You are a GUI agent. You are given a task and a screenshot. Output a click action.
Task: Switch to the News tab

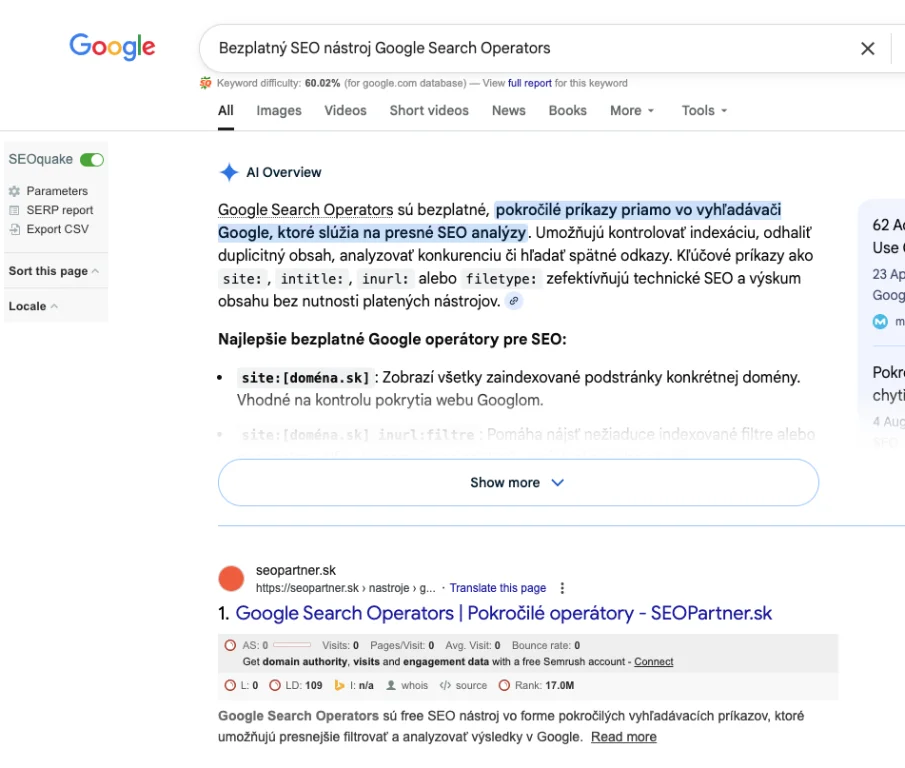coord(508,111)
